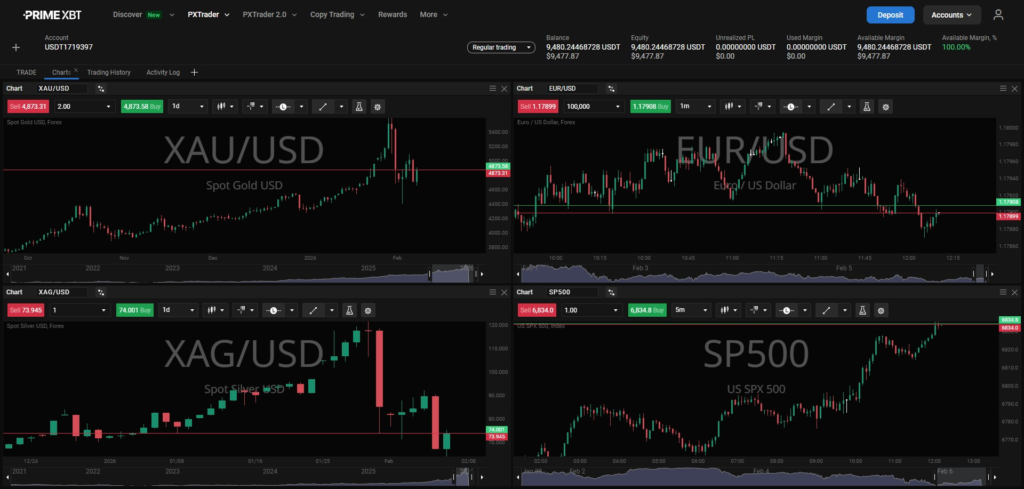Select the line drawing tool on EUR/USD chart
1024x489 pixels.
click(x=830, y=106)
